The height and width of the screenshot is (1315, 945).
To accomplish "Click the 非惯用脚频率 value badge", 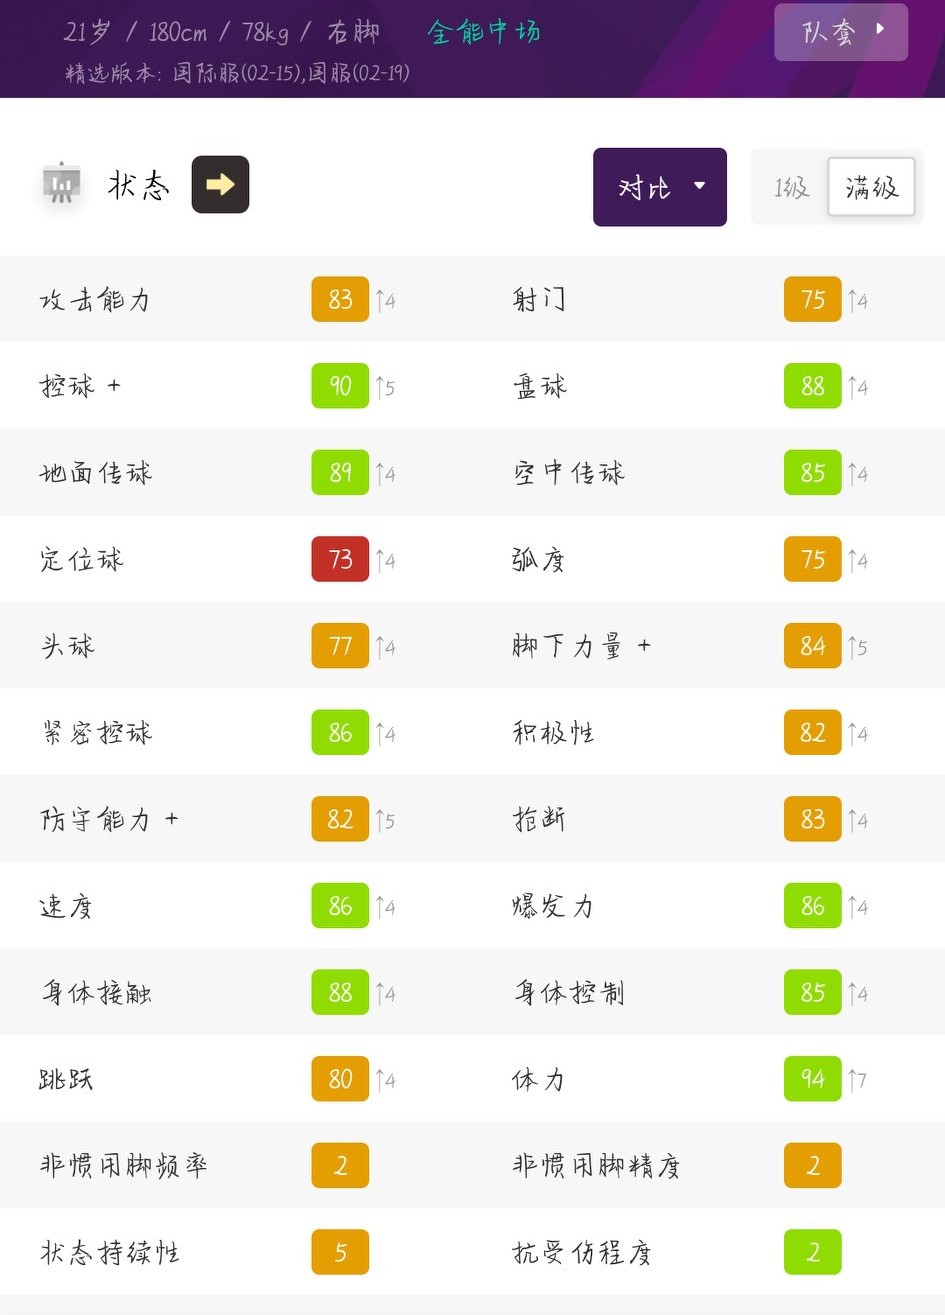I will 340,1166.
